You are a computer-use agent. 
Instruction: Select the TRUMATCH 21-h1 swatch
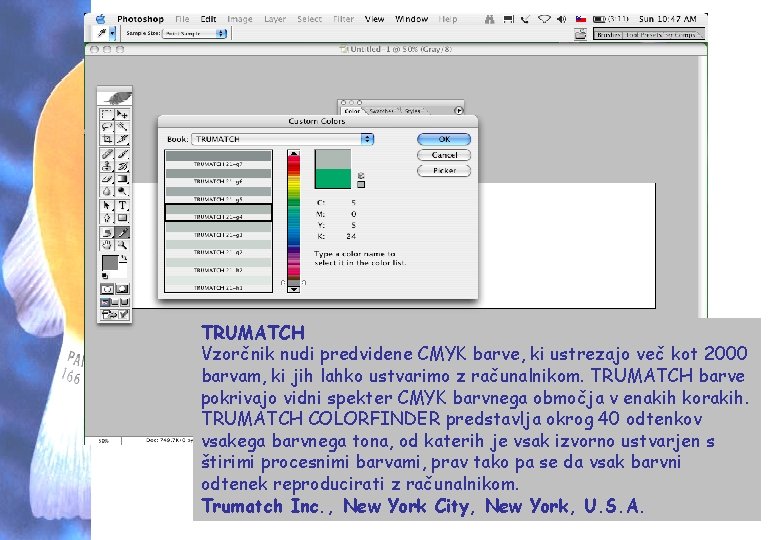tap(218, 283)
